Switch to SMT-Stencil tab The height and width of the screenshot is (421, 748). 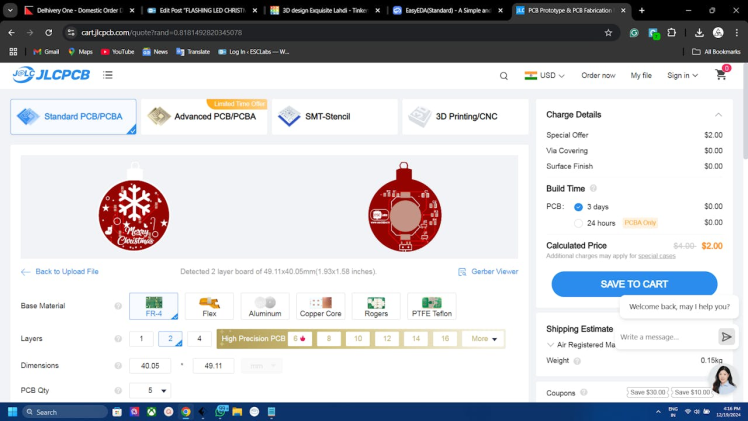334,116
